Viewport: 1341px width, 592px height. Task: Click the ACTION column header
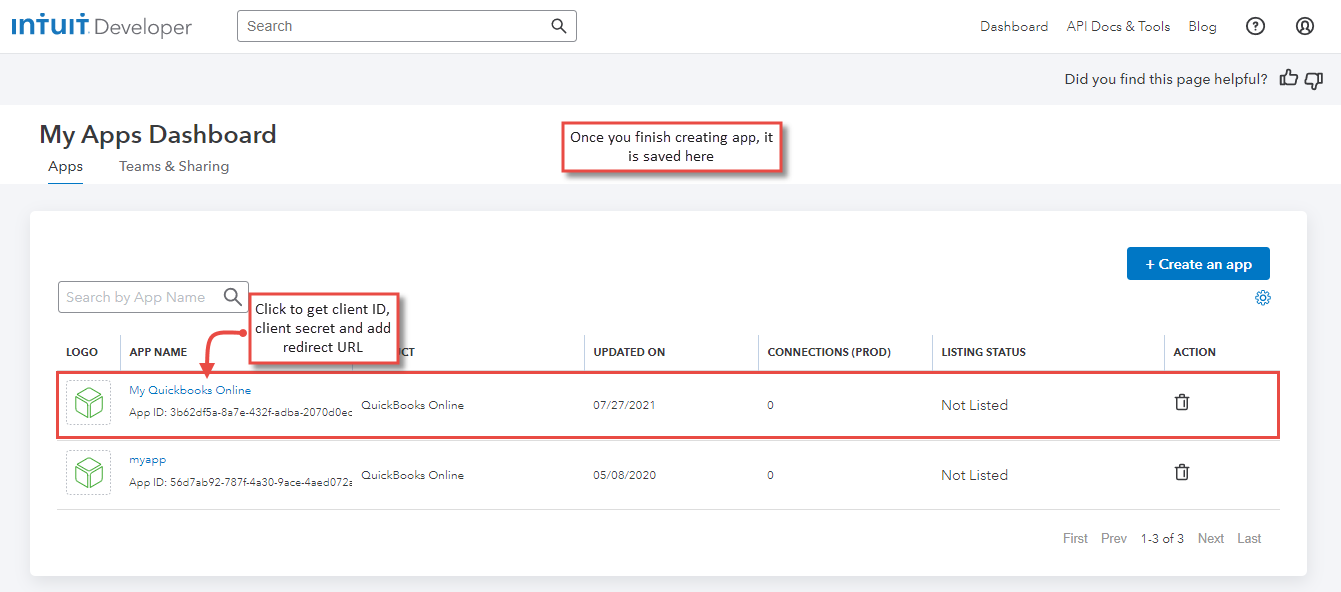coord(1195,352)
